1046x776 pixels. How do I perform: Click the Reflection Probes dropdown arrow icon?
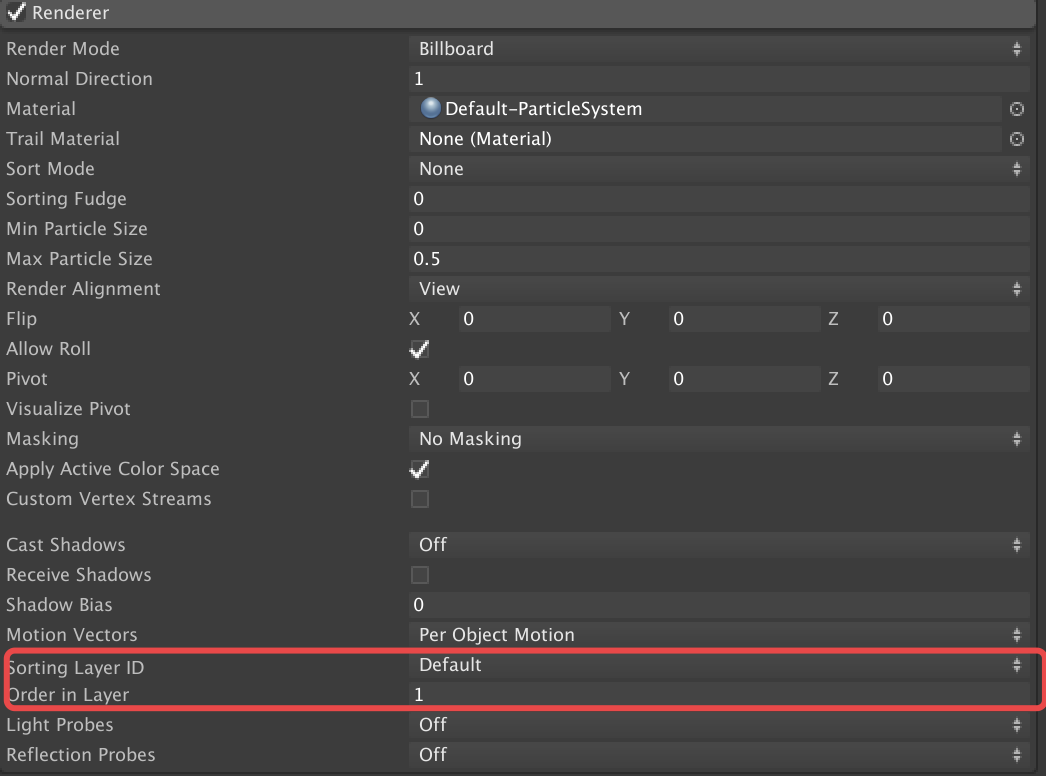[1017, 754]
